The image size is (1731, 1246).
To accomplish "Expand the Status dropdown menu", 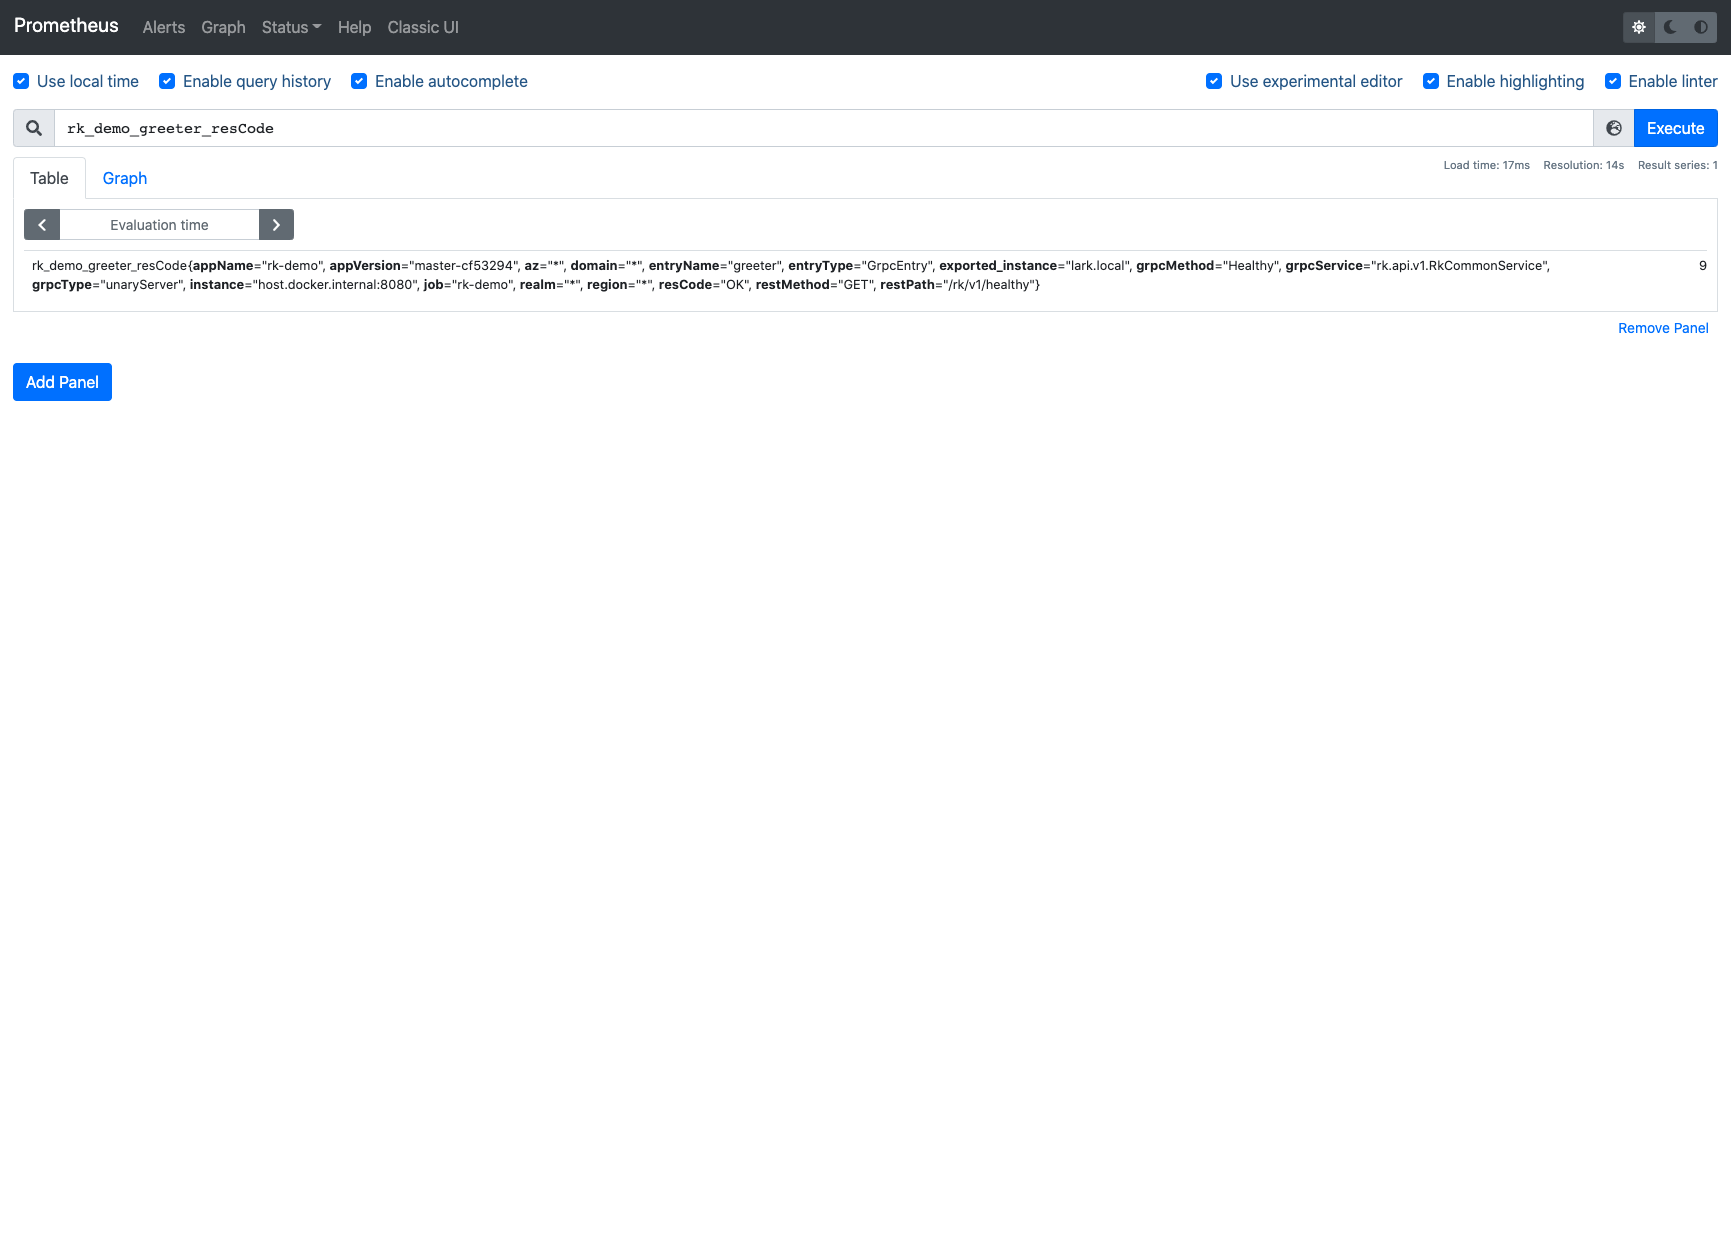I will coord(291,27).
